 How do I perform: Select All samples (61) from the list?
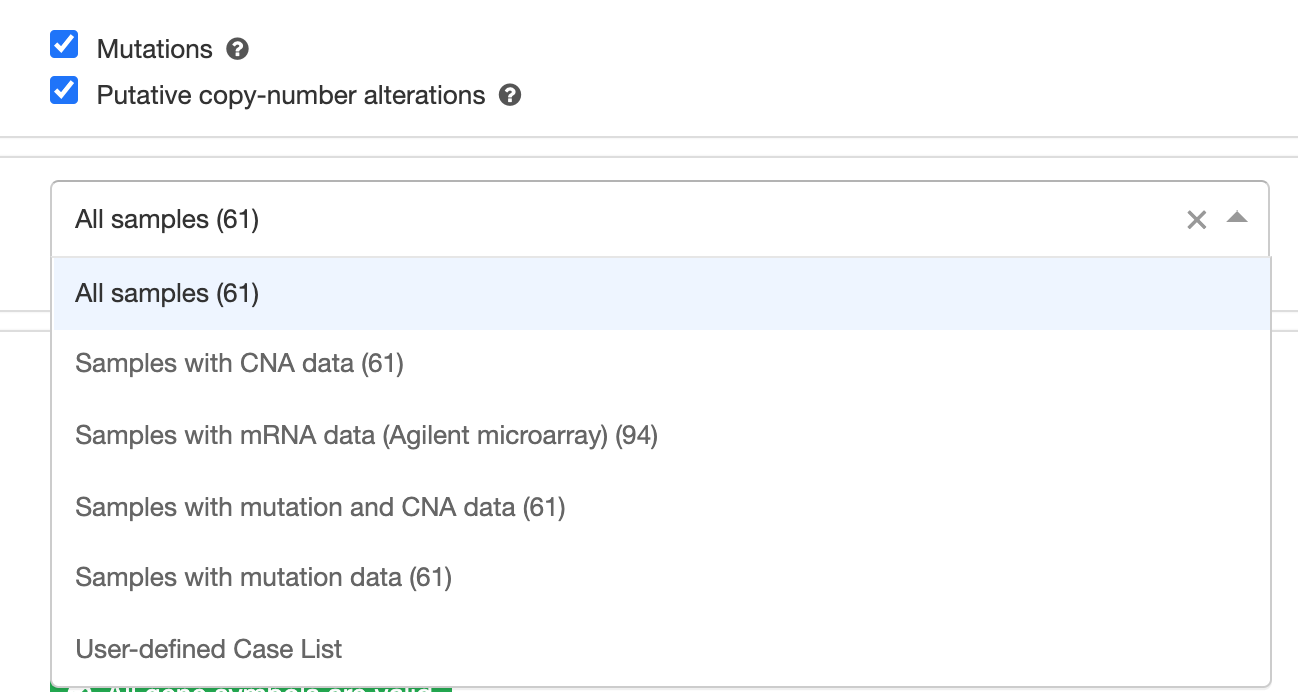coord(167,293)
